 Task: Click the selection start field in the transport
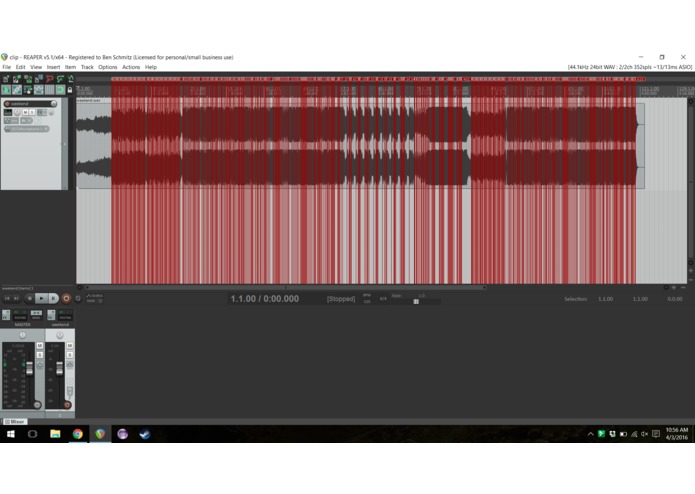click(605, 299)
